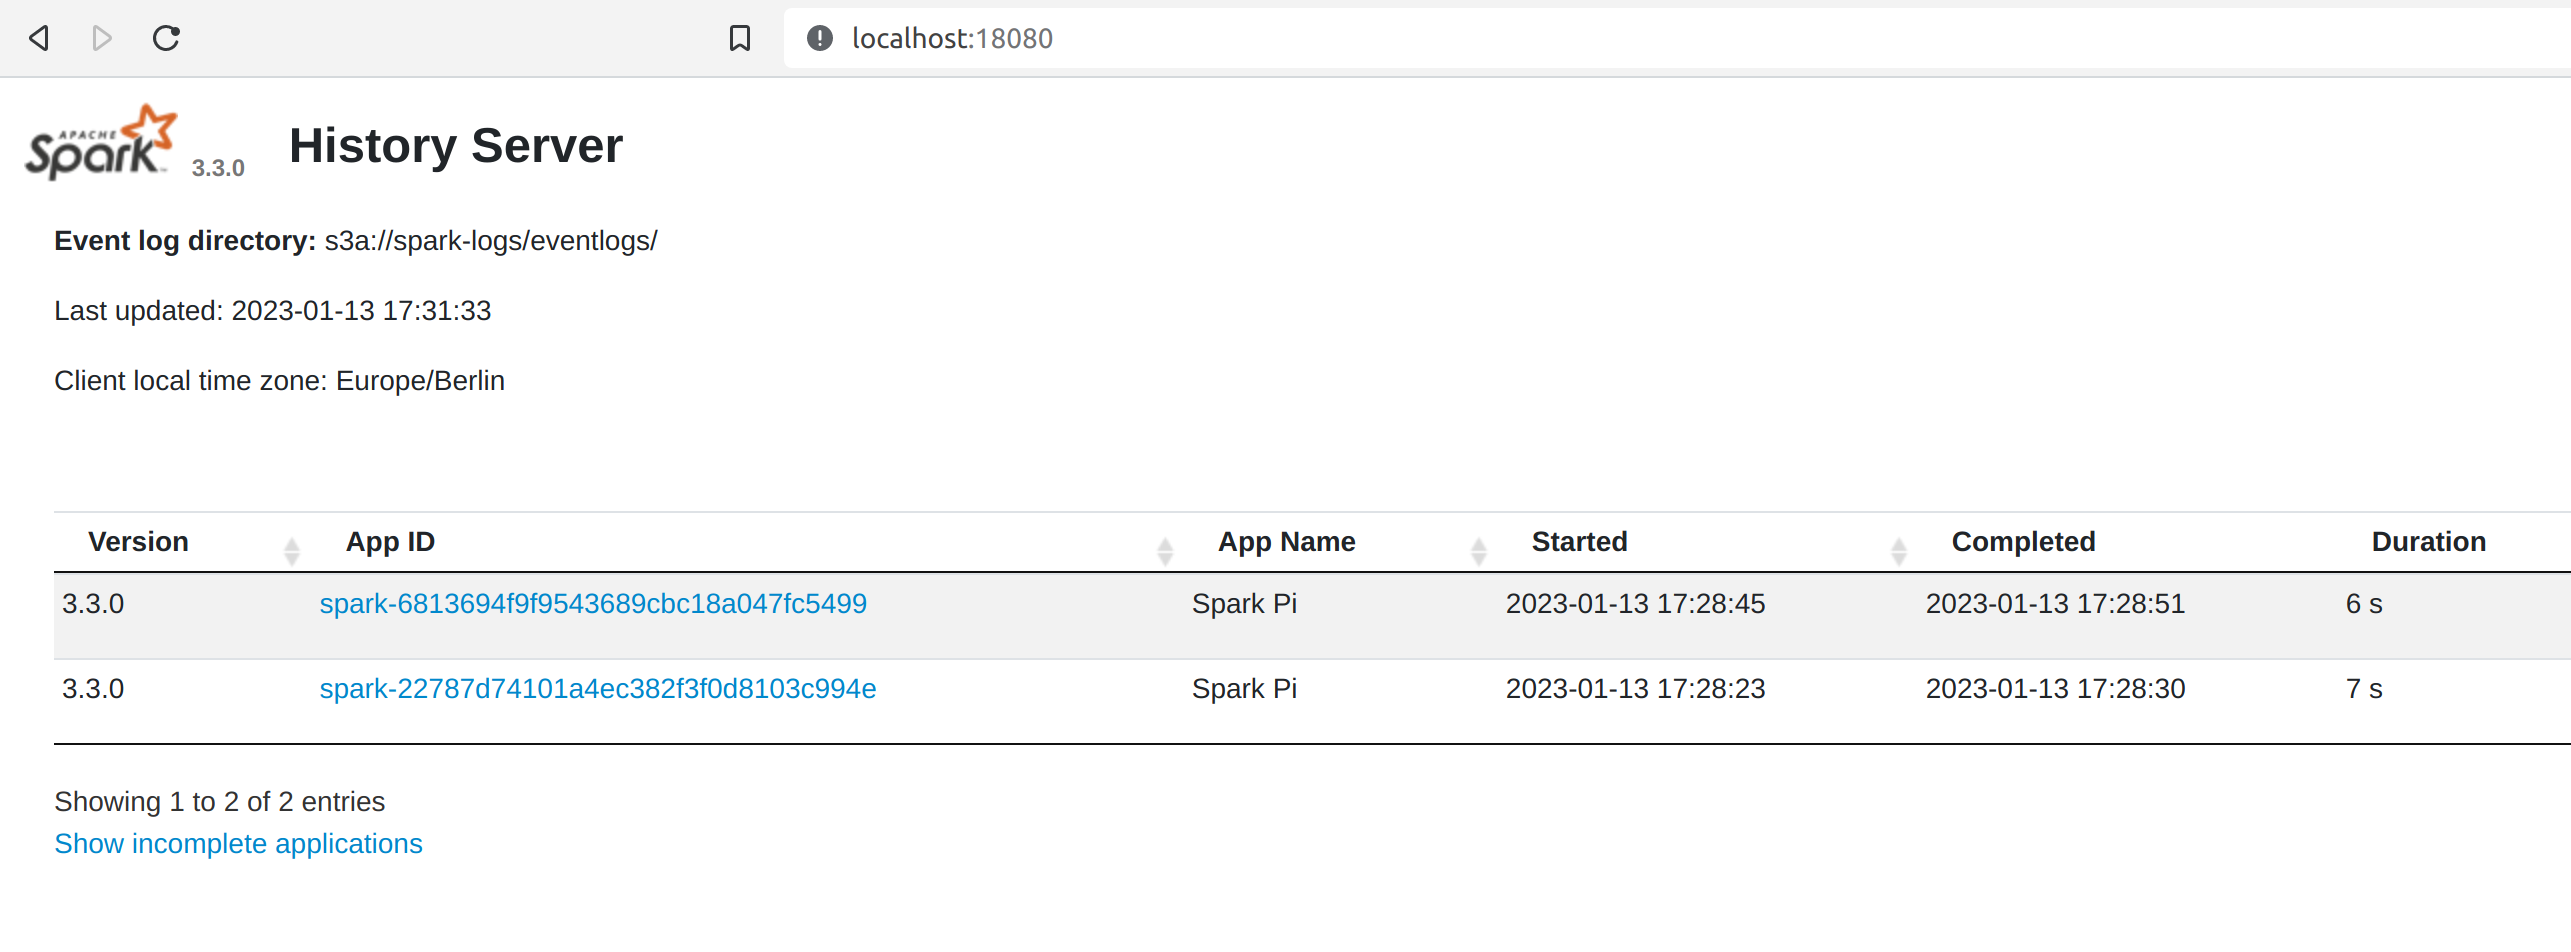Click the App ID column sort arrows

pos(1164,549)
